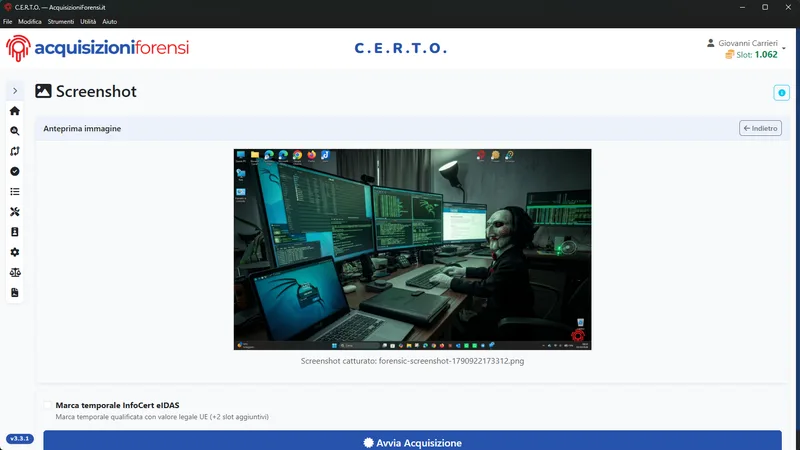Viewport: 800px width, 450px height.
Task: Open the tools wrench icon in sidebar
Action: coord(15,212)
